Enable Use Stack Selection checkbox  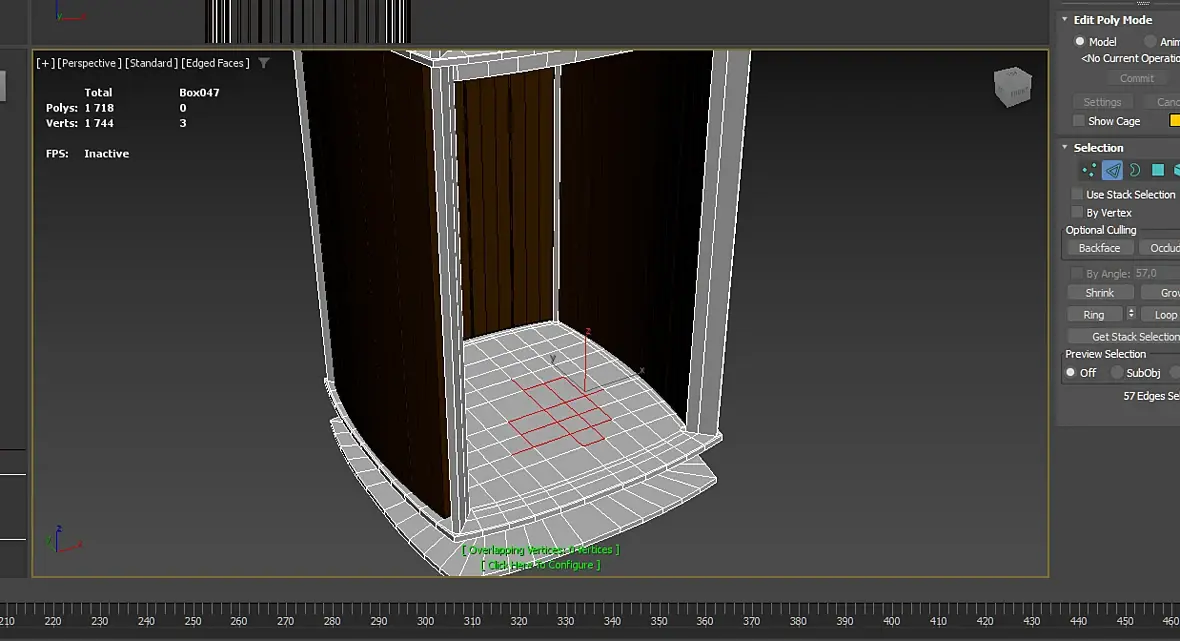coord(1077,194)
